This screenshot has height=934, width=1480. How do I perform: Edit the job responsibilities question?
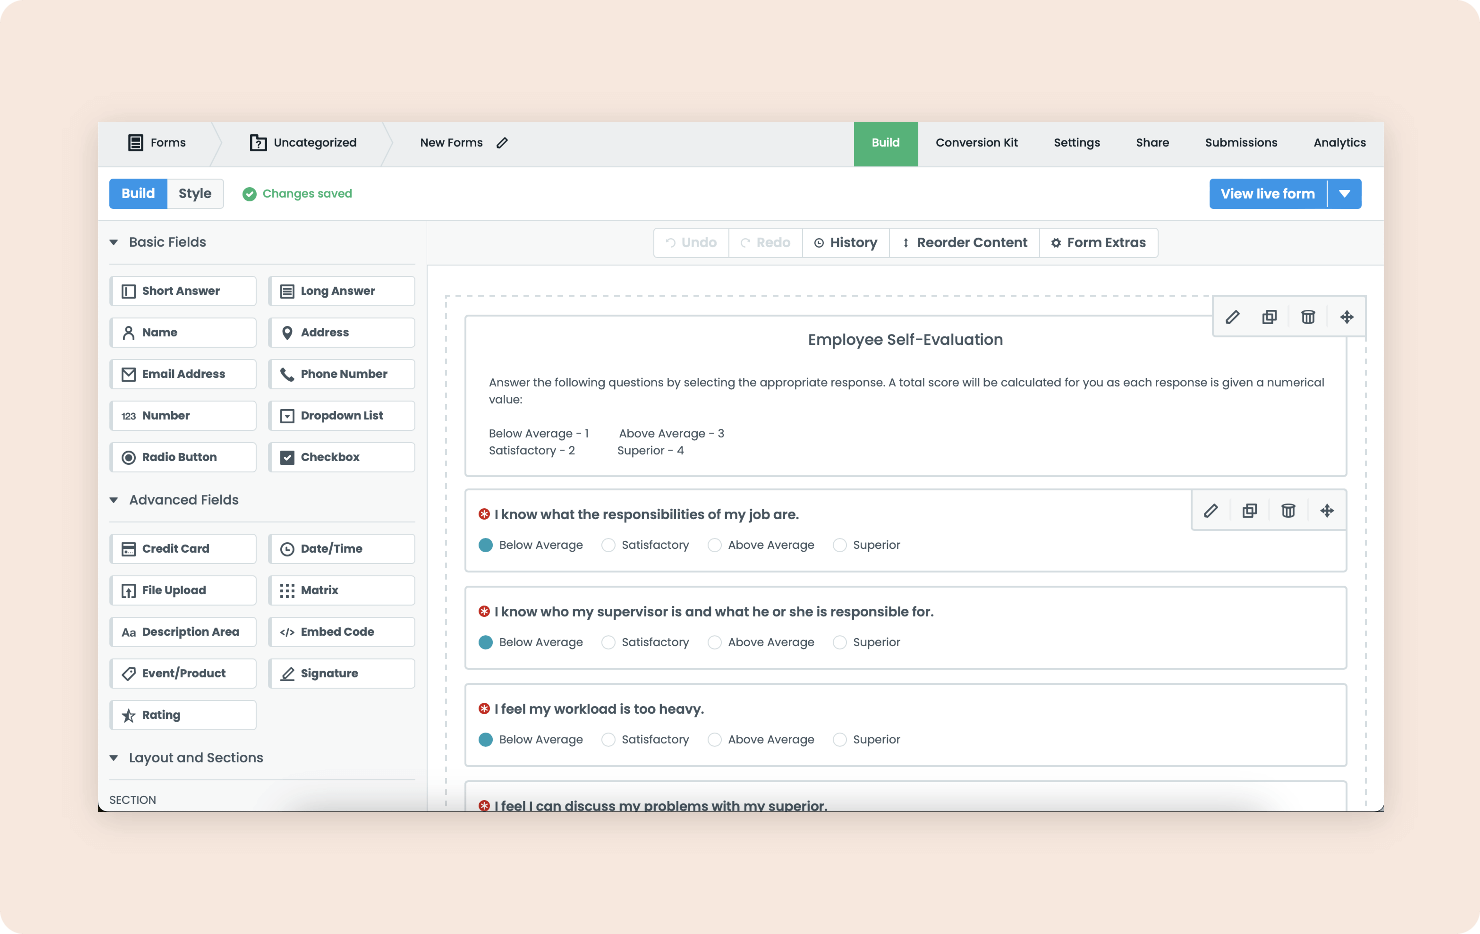pyautogui.click(x=1210, y=511)
